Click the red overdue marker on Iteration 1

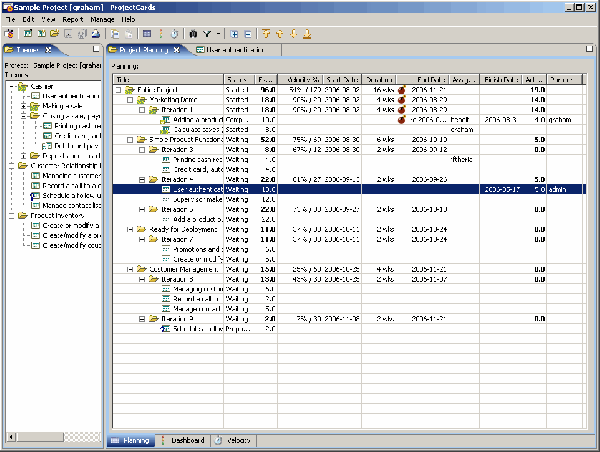click(401, 109)
